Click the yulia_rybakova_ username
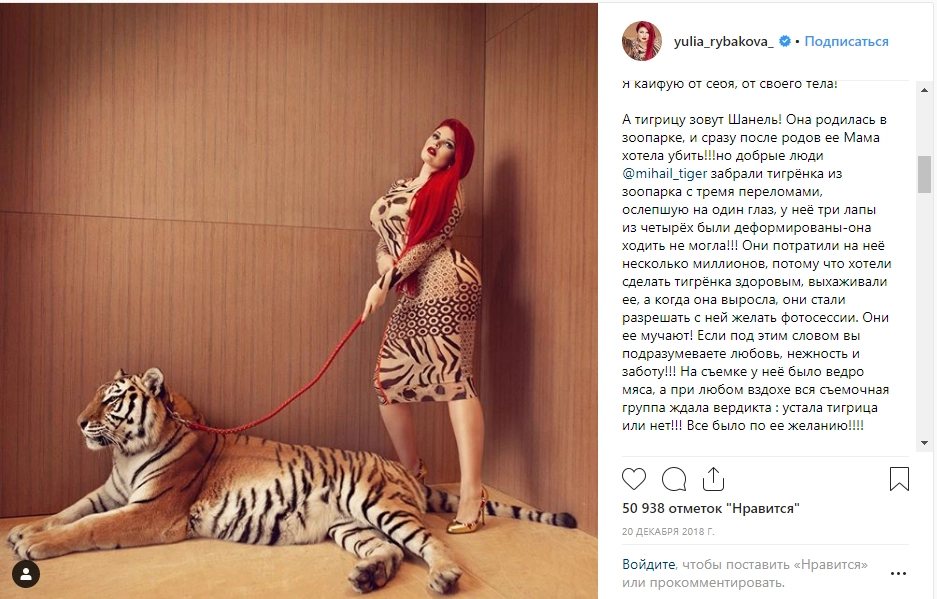Viewport: 937px width, 599px height. [724, 42]
